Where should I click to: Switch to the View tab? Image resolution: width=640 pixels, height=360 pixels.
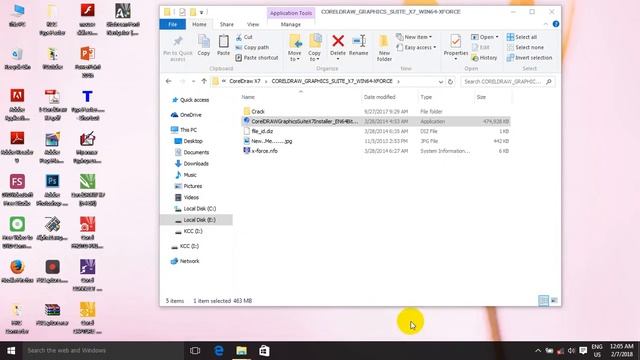253,24
